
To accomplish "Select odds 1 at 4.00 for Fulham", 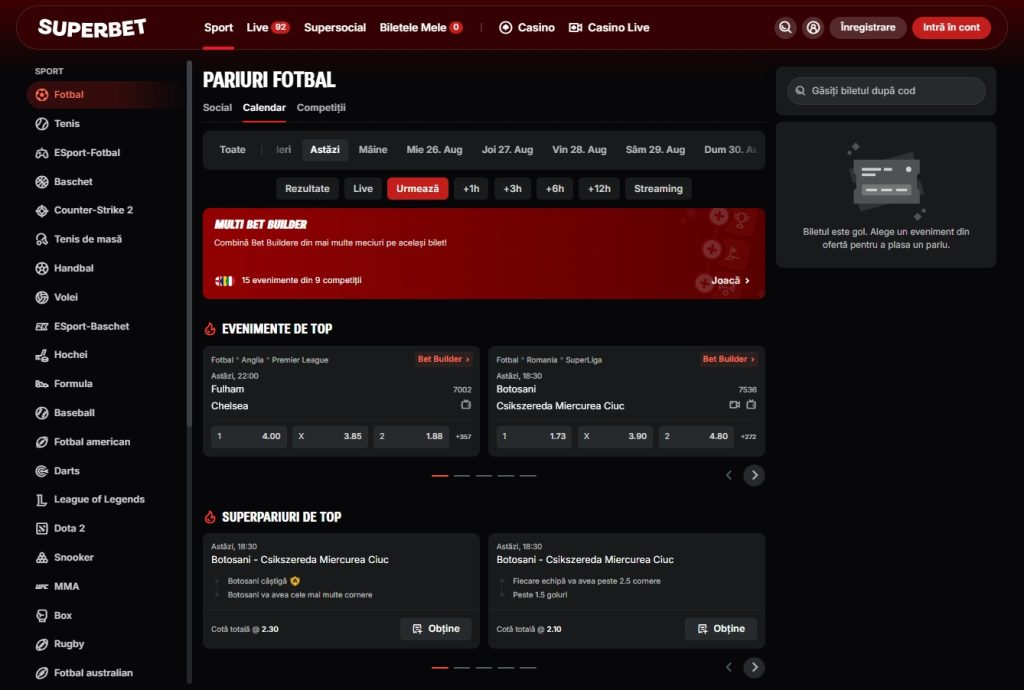I will click(249, 436).
